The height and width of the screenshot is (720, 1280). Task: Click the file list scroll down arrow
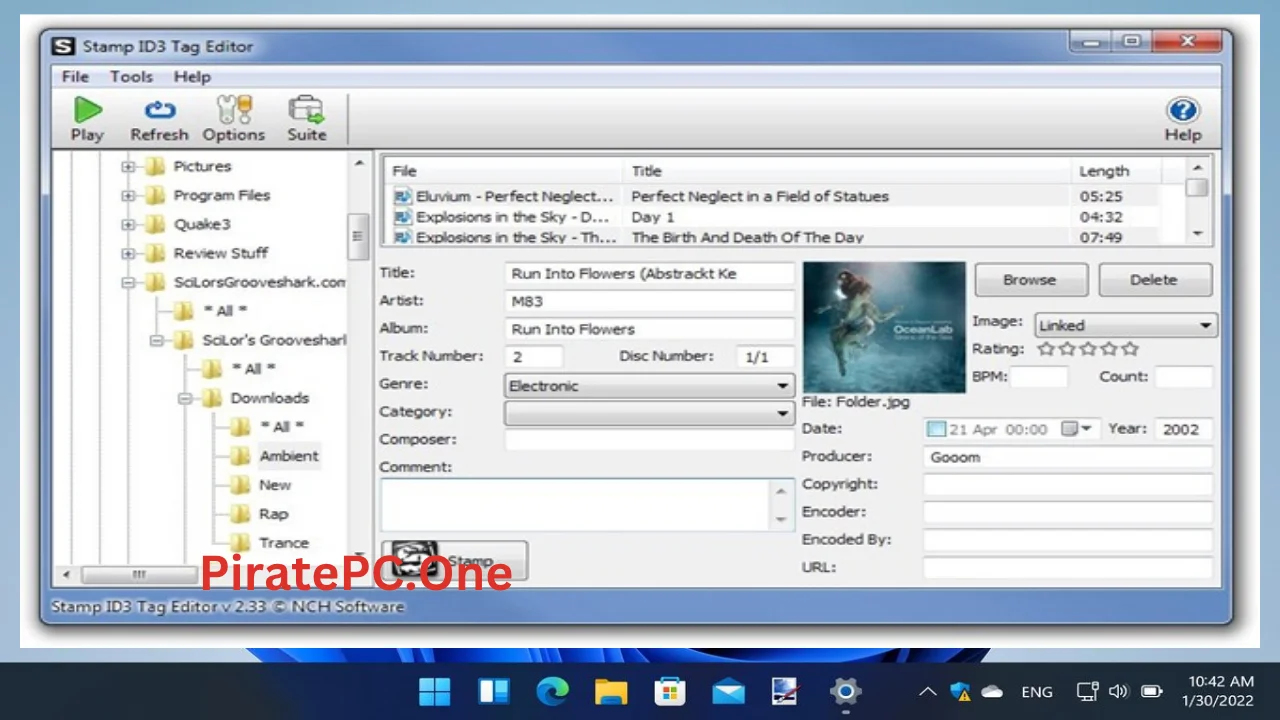[1198, 233]
